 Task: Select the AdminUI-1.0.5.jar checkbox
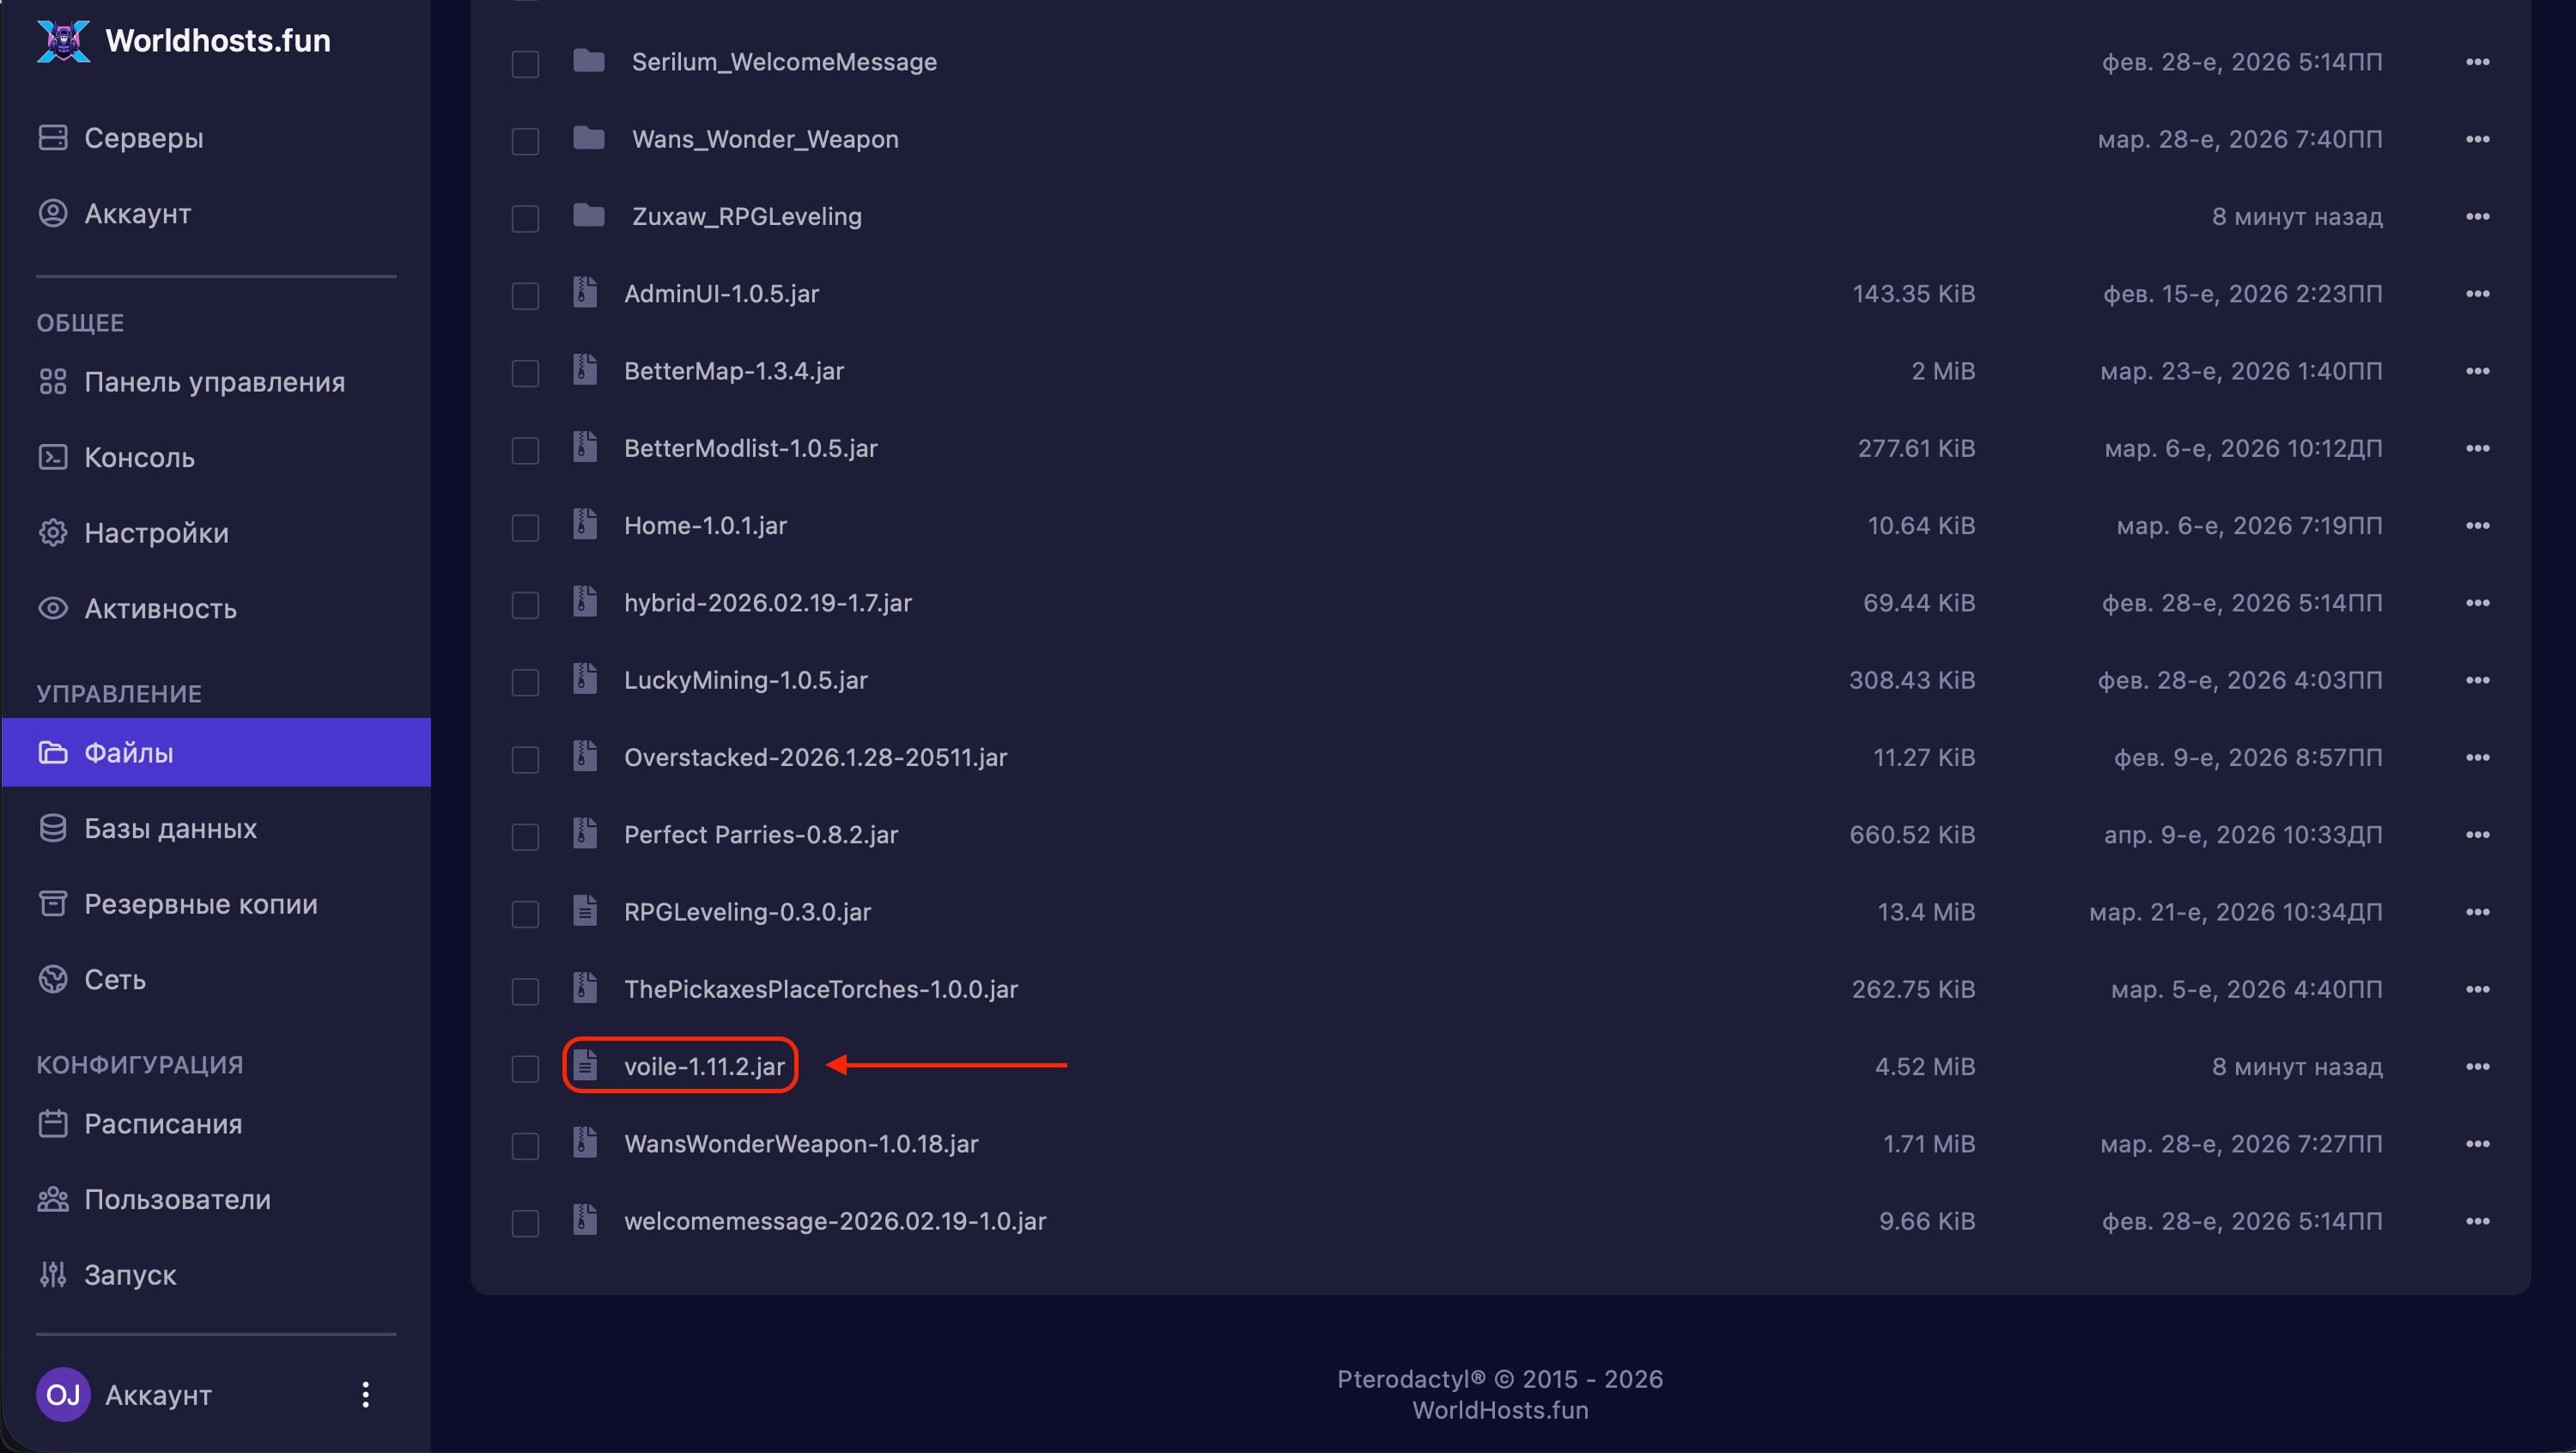(525, 295)
